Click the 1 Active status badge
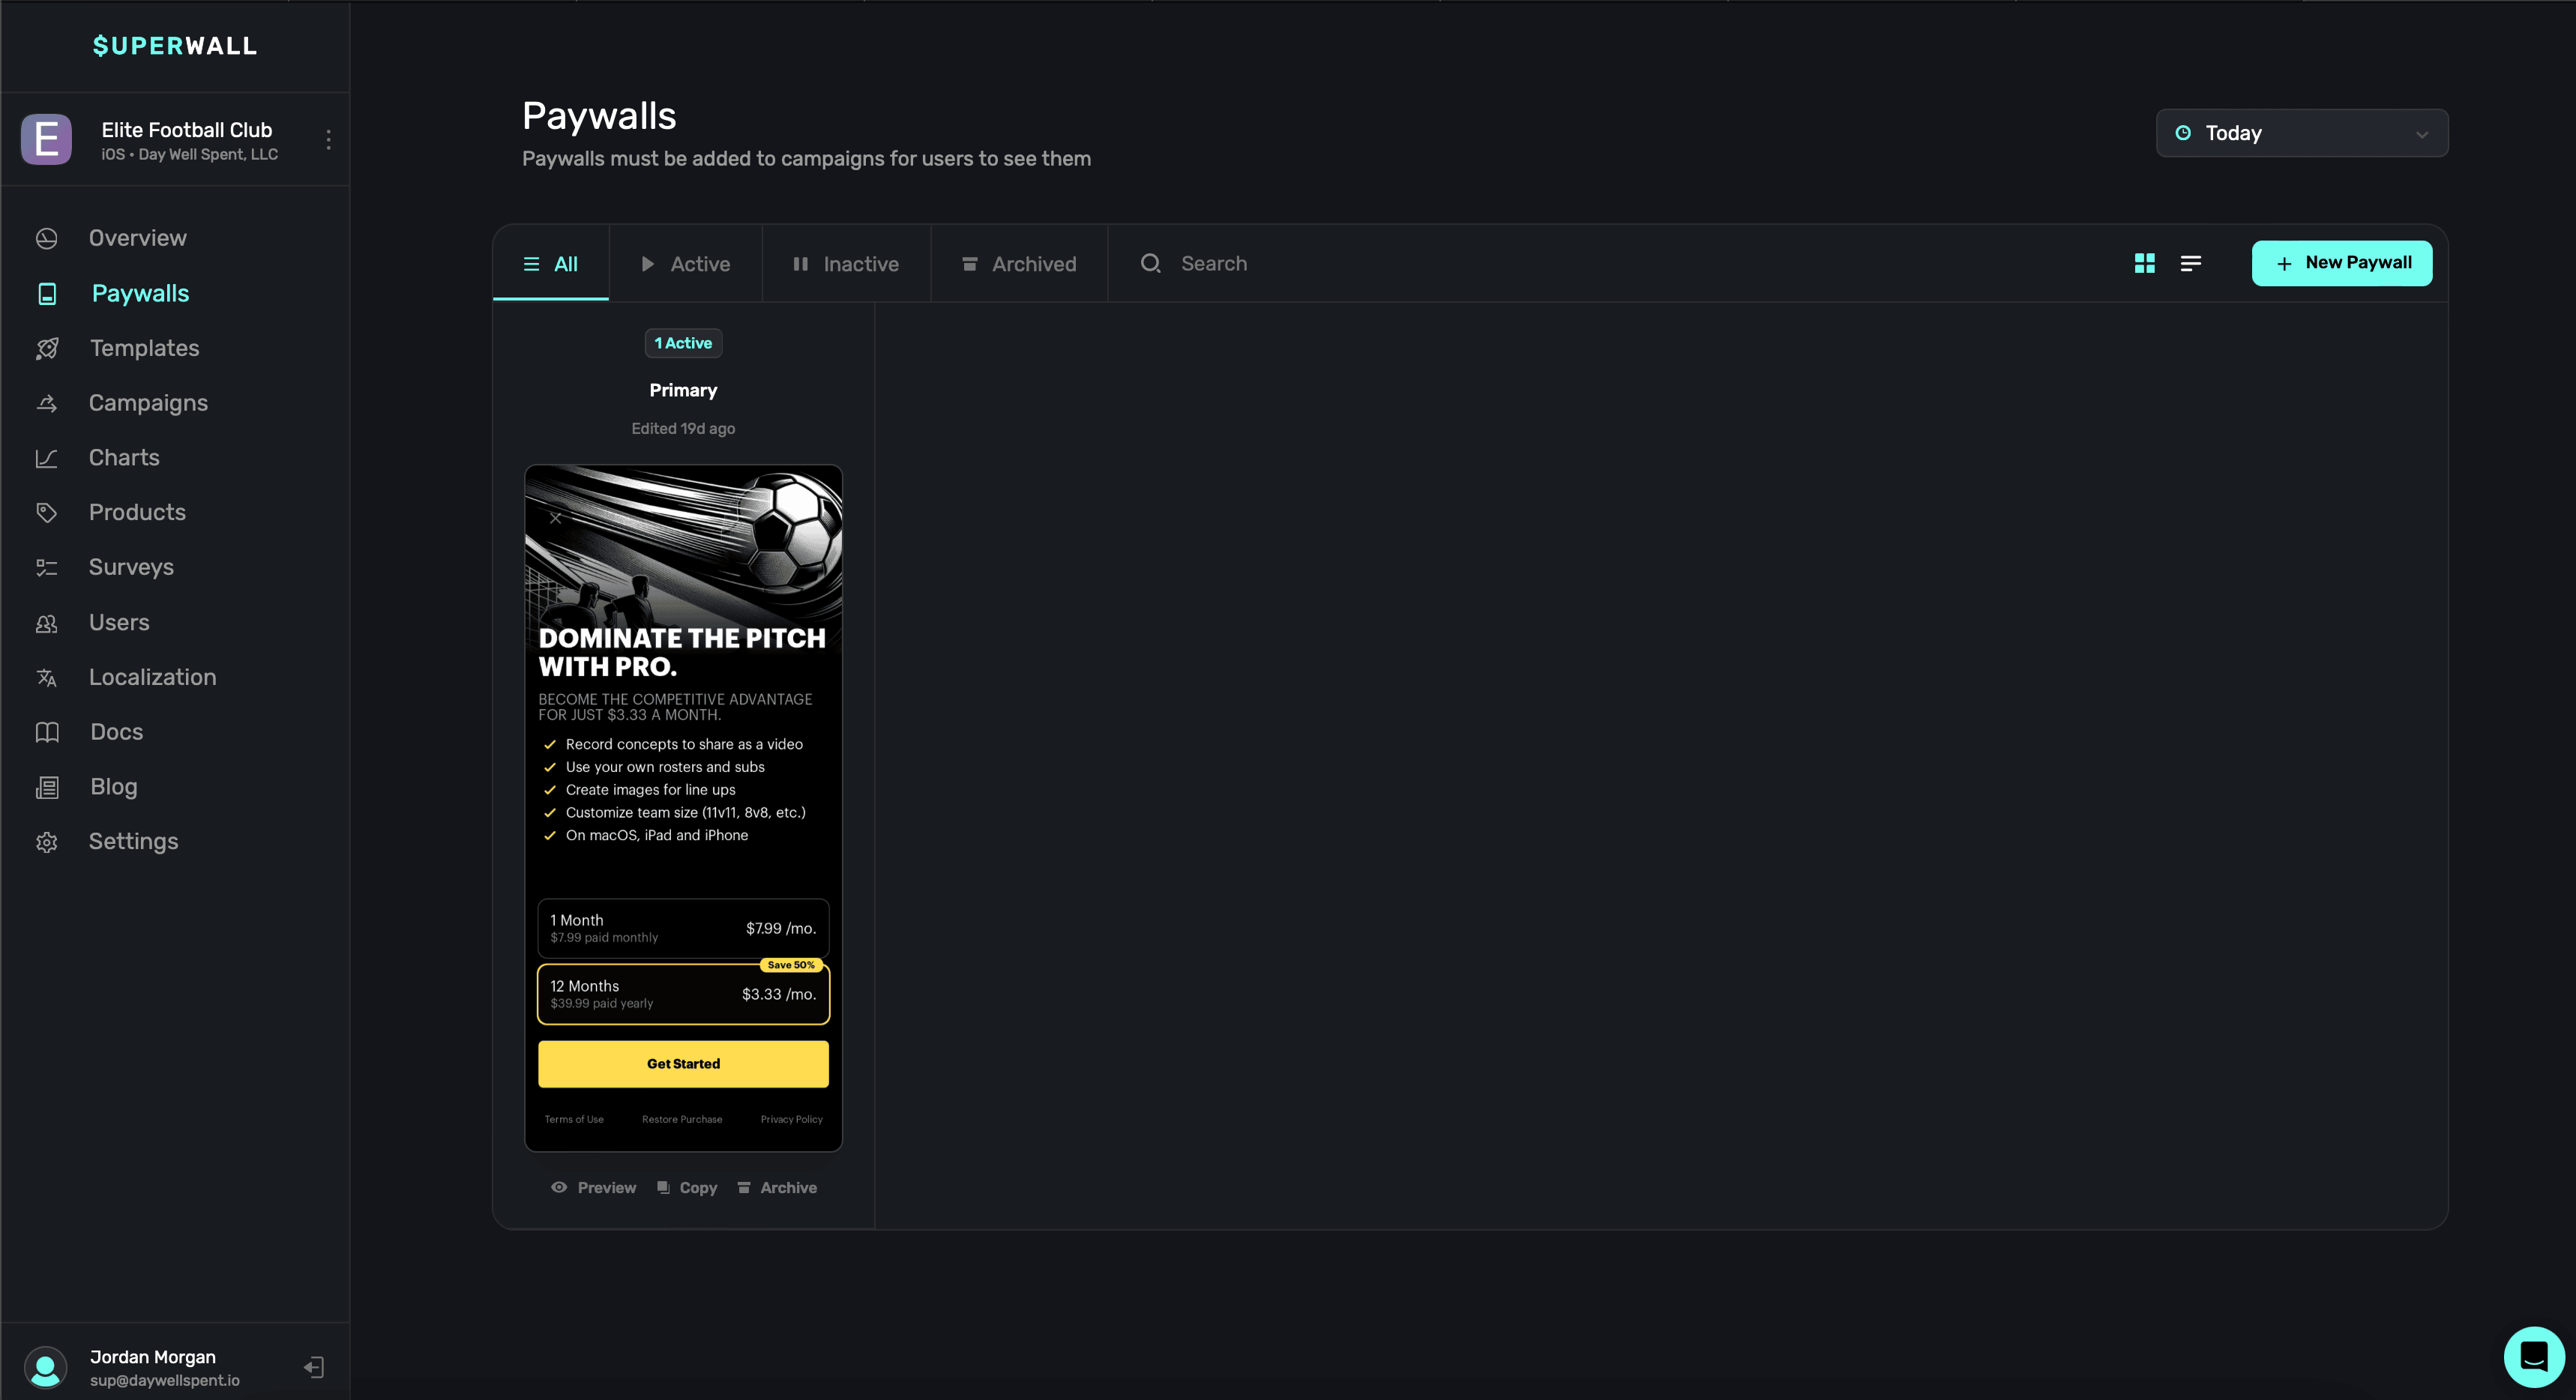Image resolution: width=2576 pixels, height=1400 pixels. click(x=683, y=343)
